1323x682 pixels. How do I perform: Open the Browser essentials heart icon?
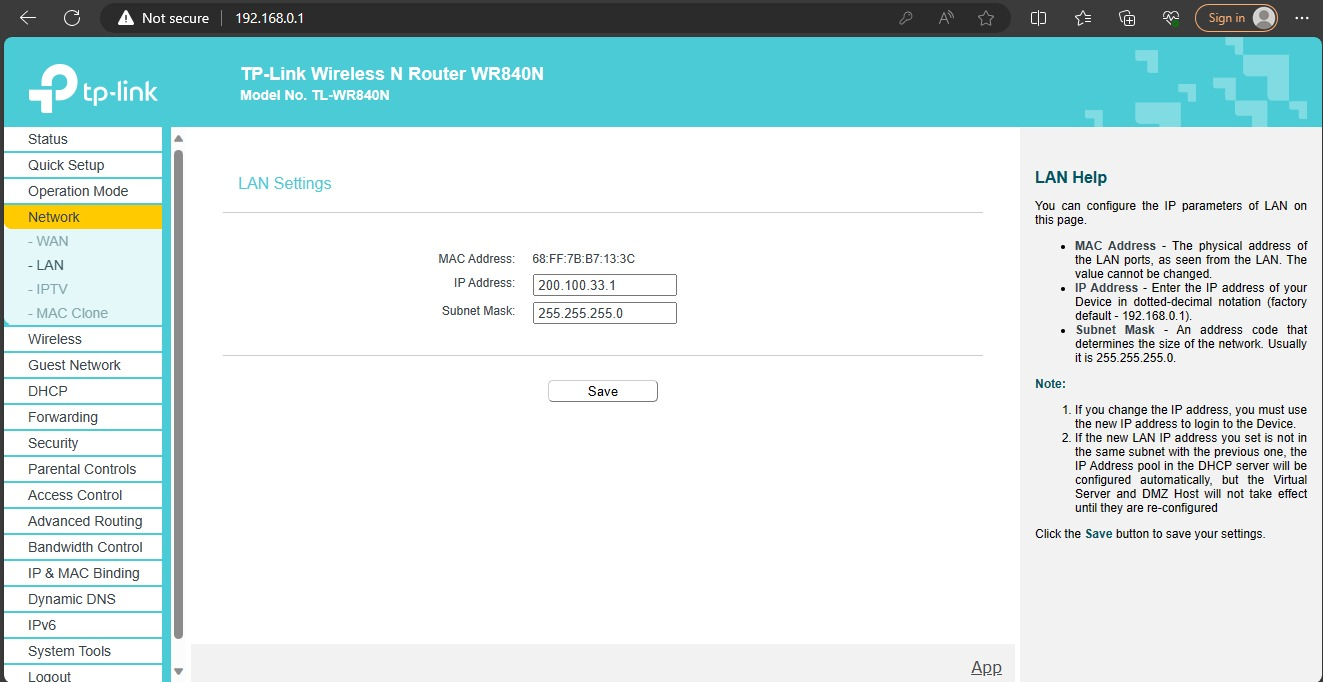(x=1171, y=18)
